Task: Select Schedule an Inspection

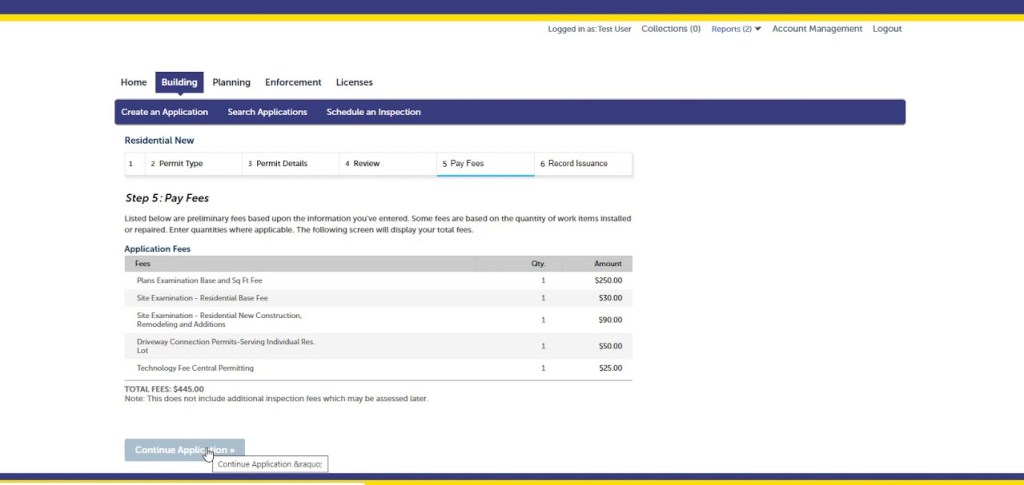Action: pyautogui.click(x=373, y=112)
